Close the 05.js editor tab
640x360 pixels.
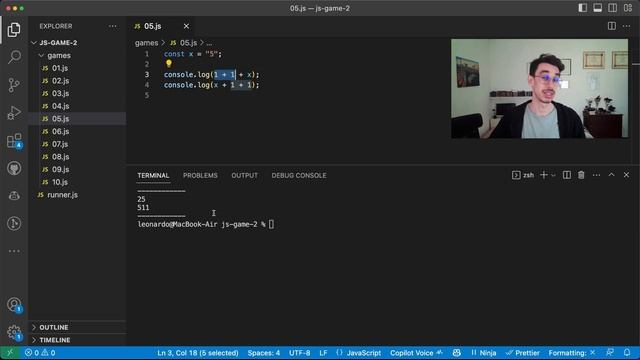(186, 26)
